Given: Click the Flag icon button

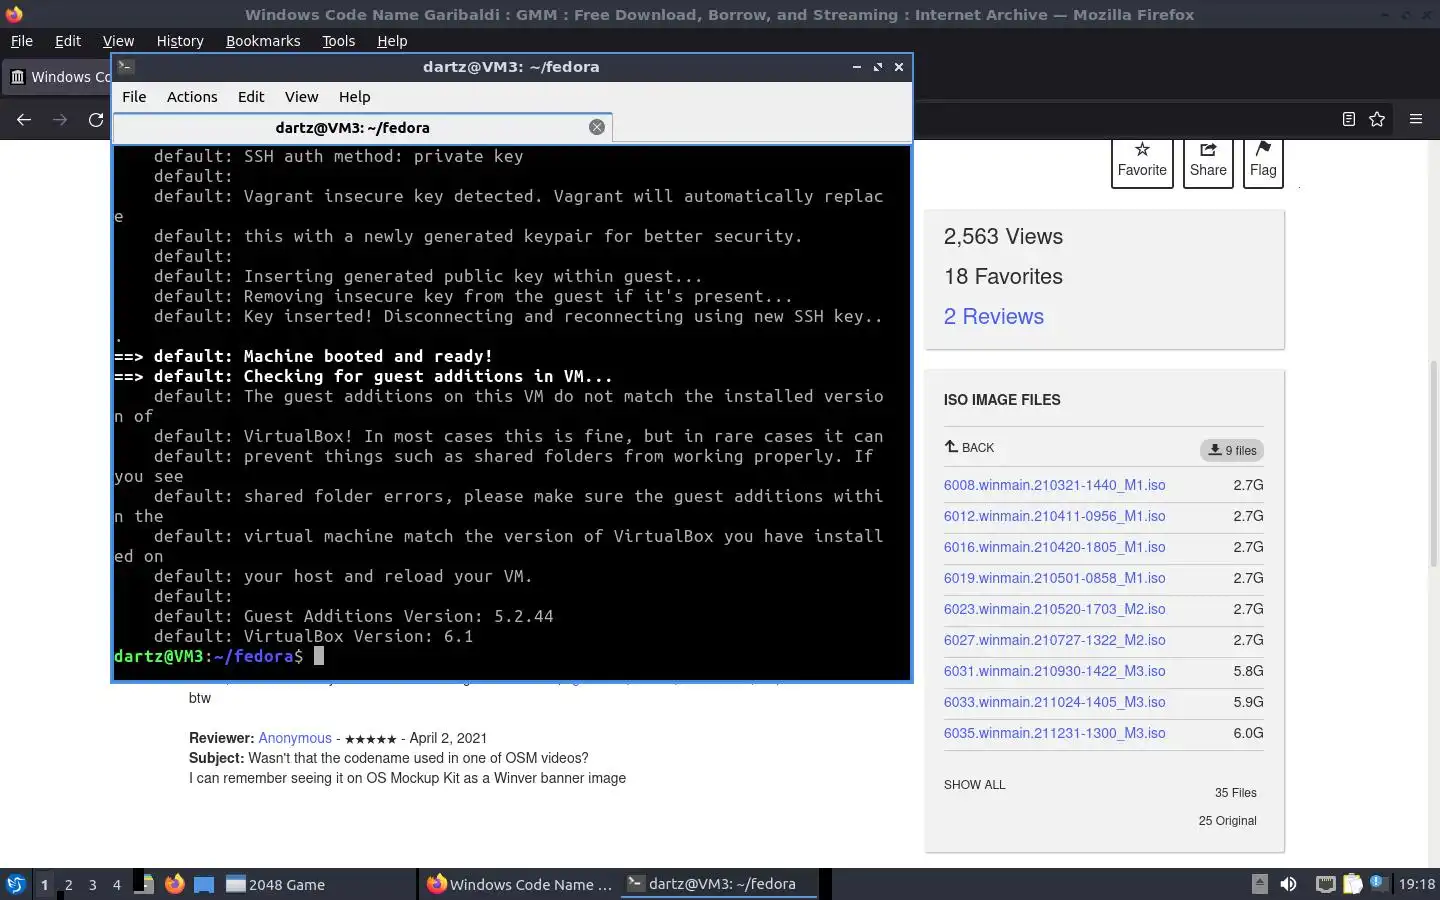Looking at the screenshot, I should coord(1263,162).
